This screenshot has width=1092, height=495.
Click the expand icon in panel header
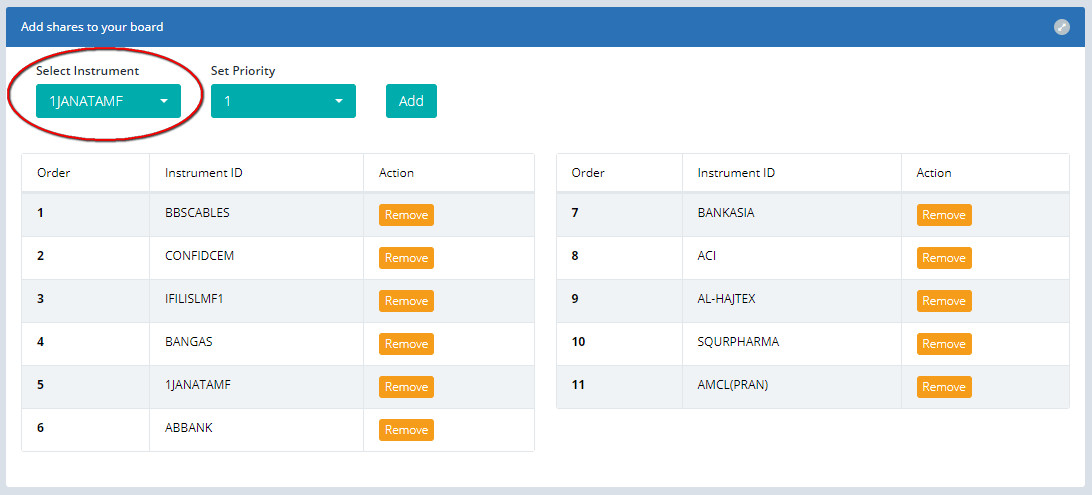[1062, 27]
